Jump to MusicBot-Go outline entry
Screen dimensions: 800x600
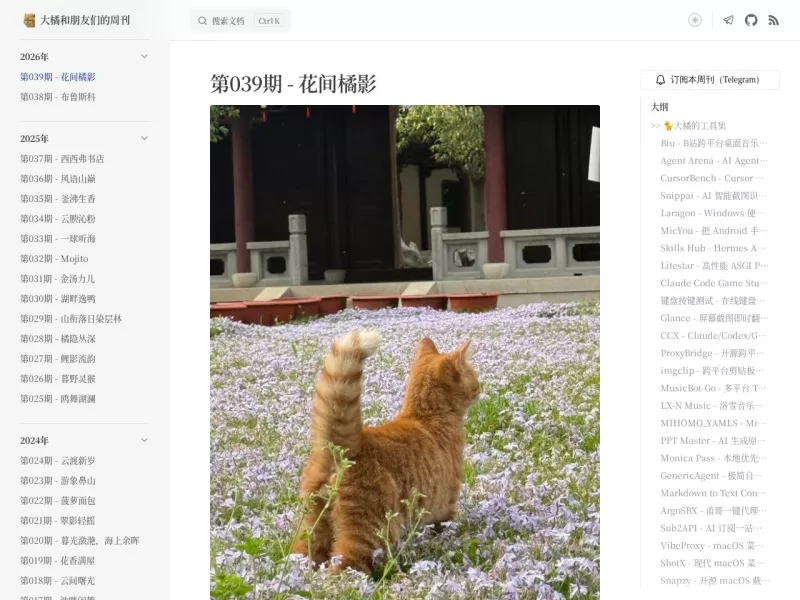(713, 388)
